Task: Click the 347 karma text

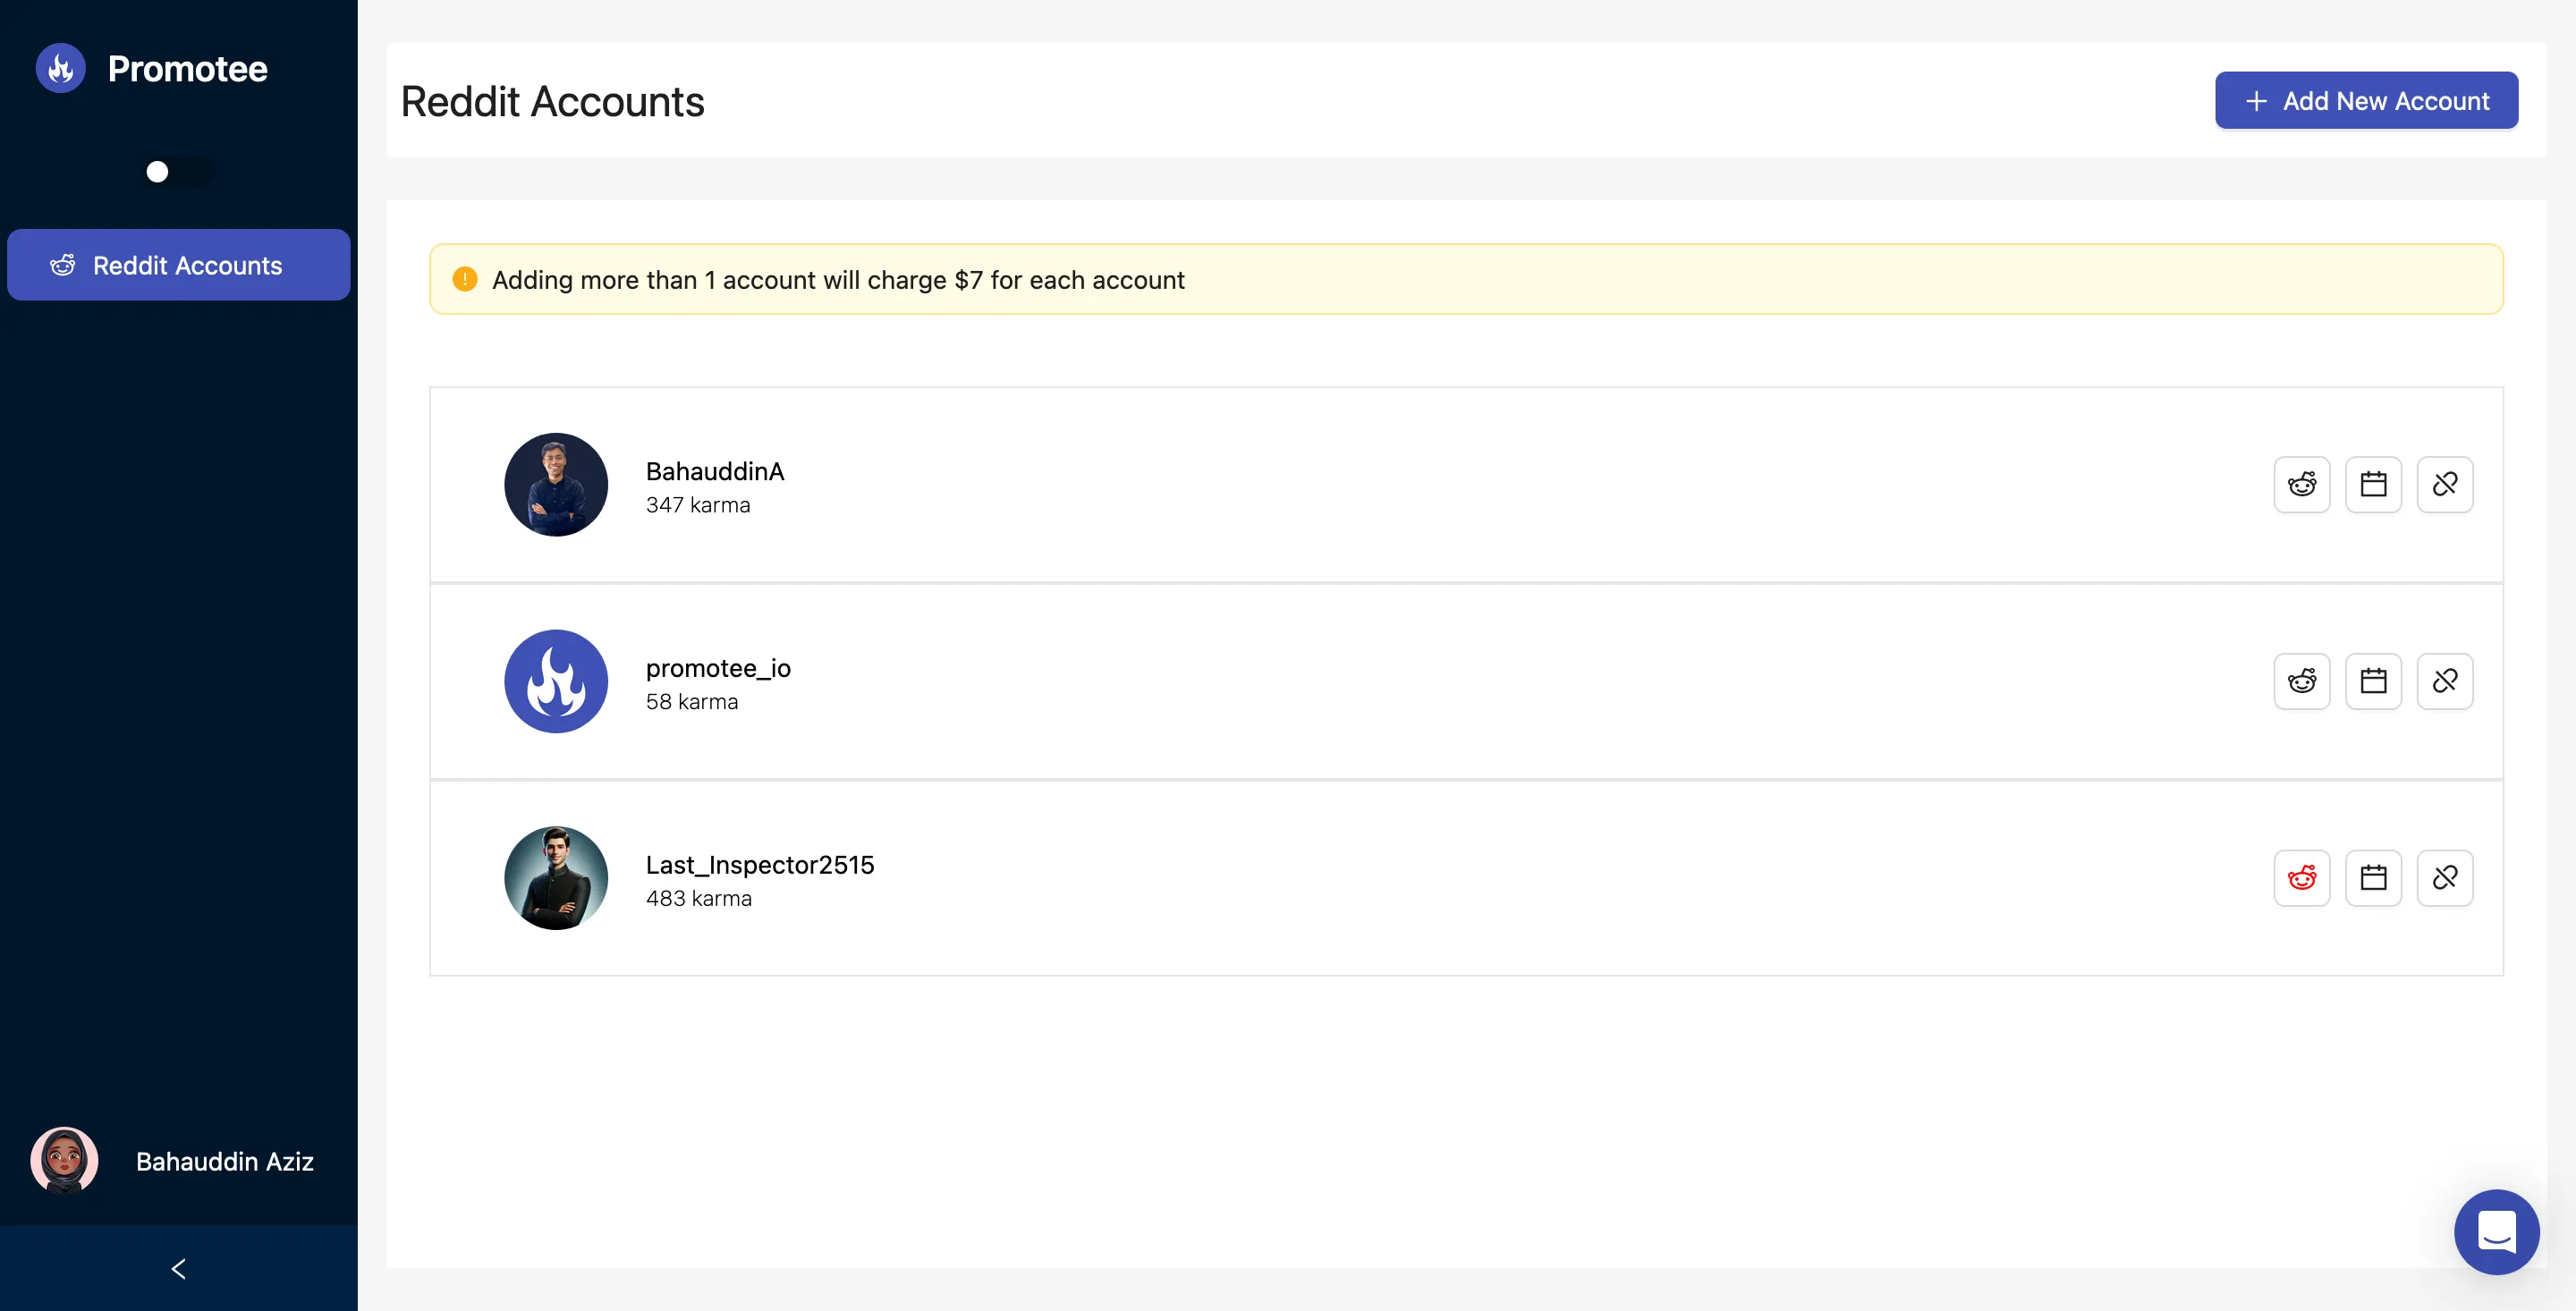Action: [x=697, y=505]
